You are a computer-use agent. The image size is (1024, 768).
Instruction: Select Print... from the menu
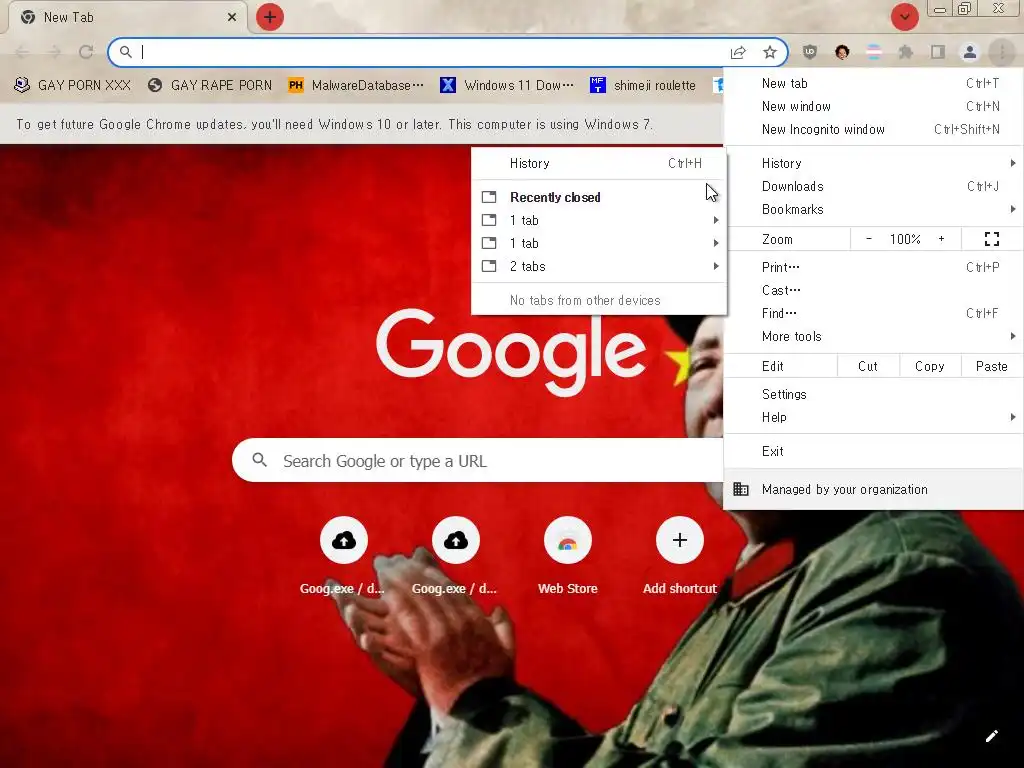pyautogui.click(x=873, y=267)
